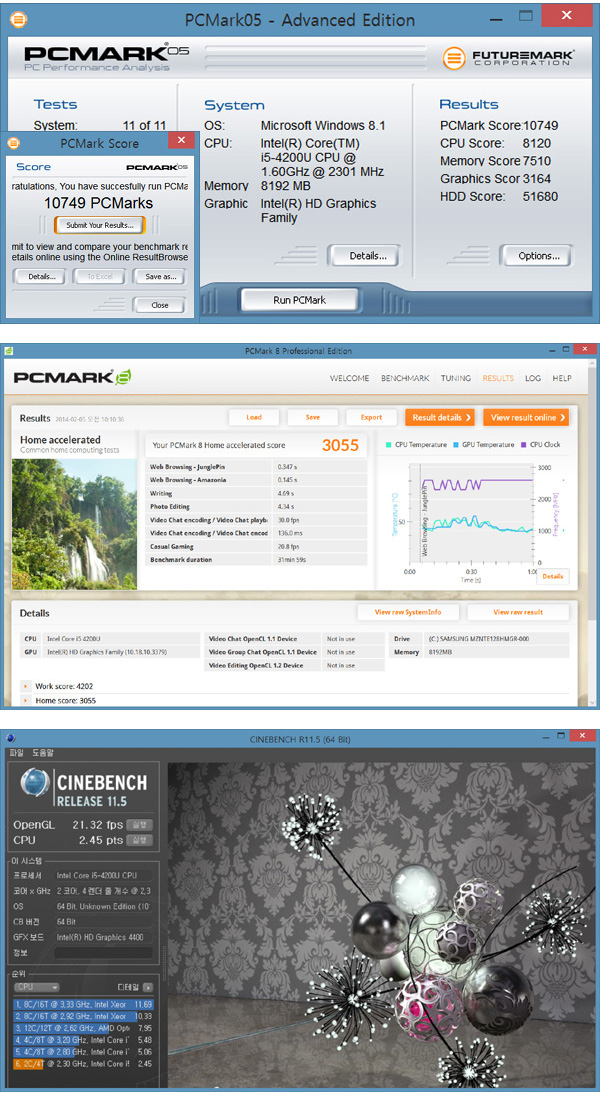This screenshot has width=600, height=1096.
Task: Click the Futuremark Corporation logo
Action: click(x=509, y=57)
